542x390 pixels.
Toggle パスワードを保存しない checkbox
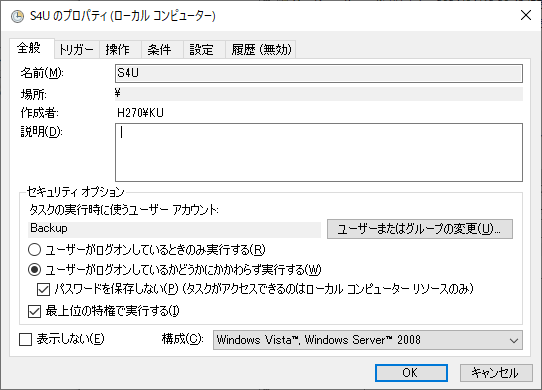pyautogui.click(x=43, y=289)
